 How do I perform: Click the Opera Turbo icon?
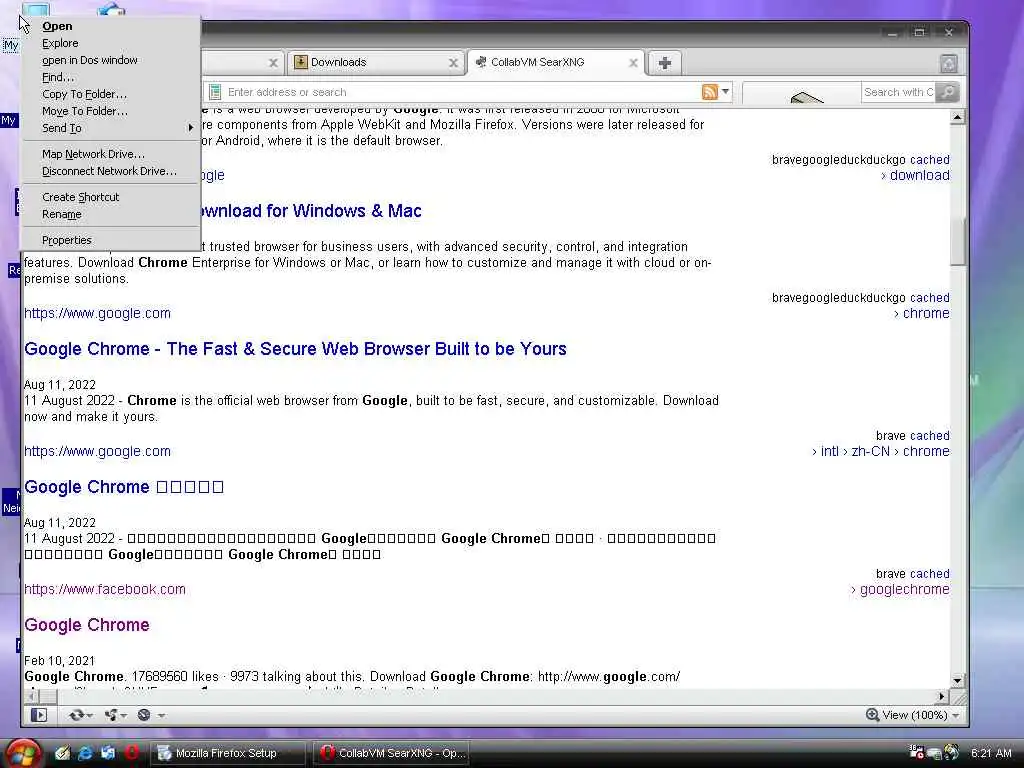144,715
